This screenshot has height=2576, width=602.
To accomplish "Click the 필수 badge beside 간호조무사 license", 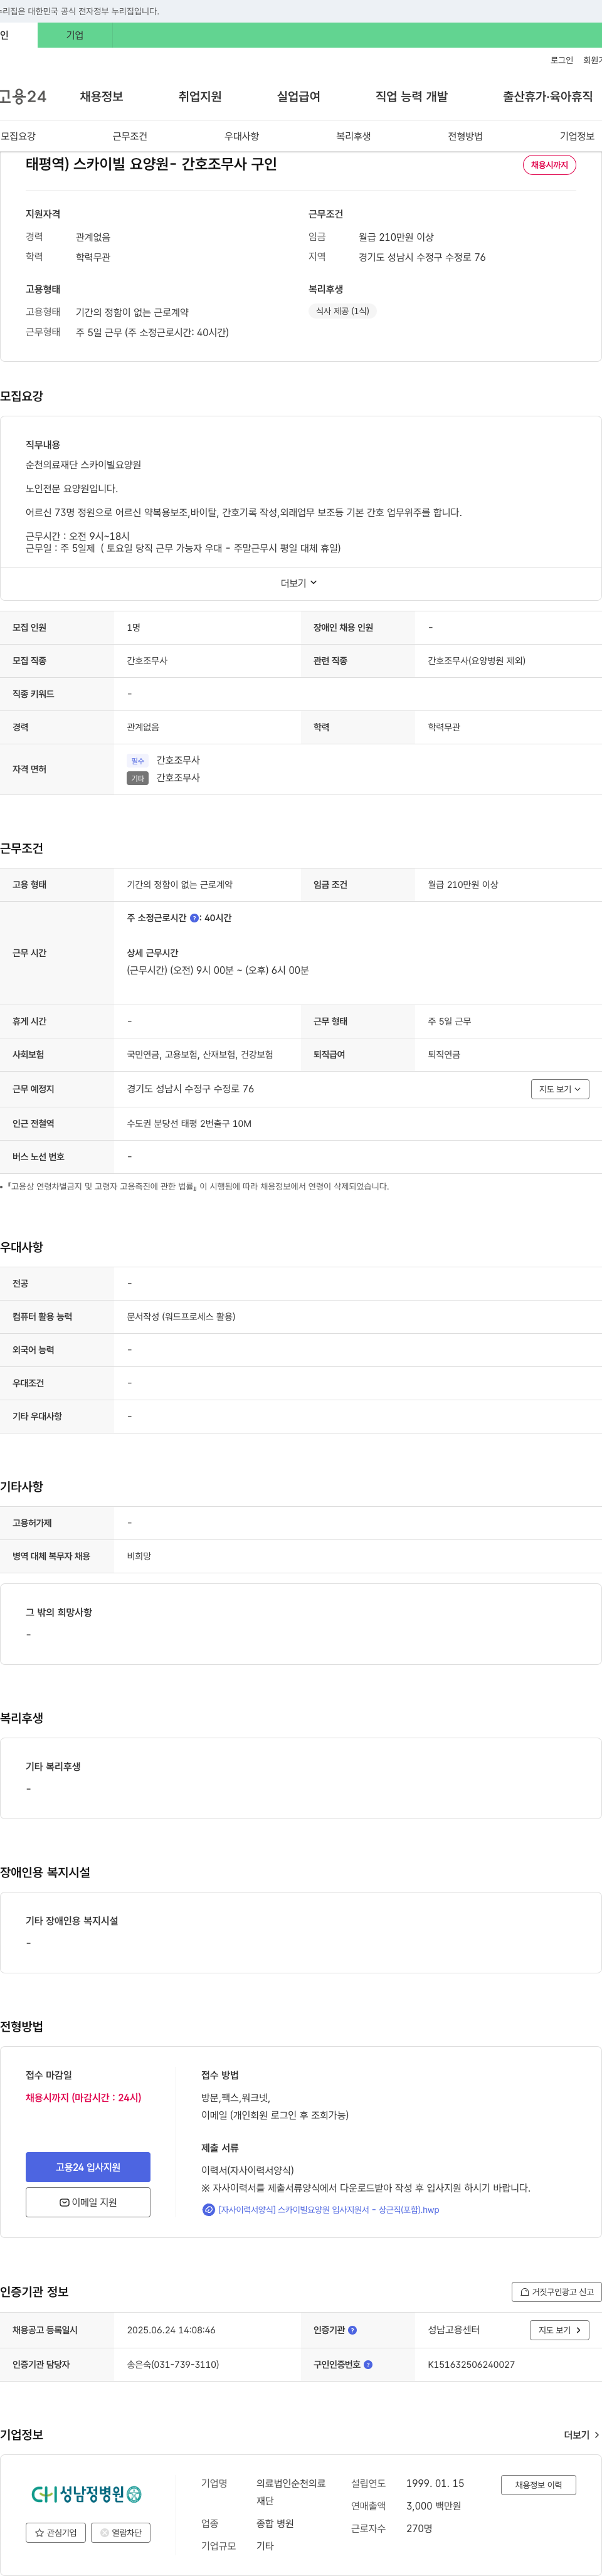I will [x=137, y=760].
